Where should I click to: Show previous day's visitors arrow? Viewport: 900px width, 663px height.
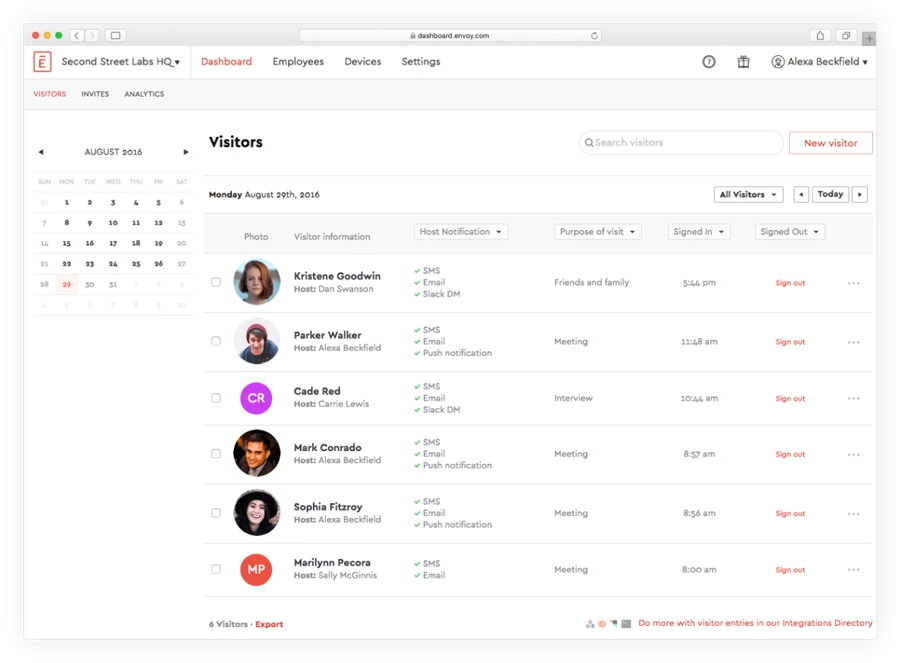click(801, 195)
